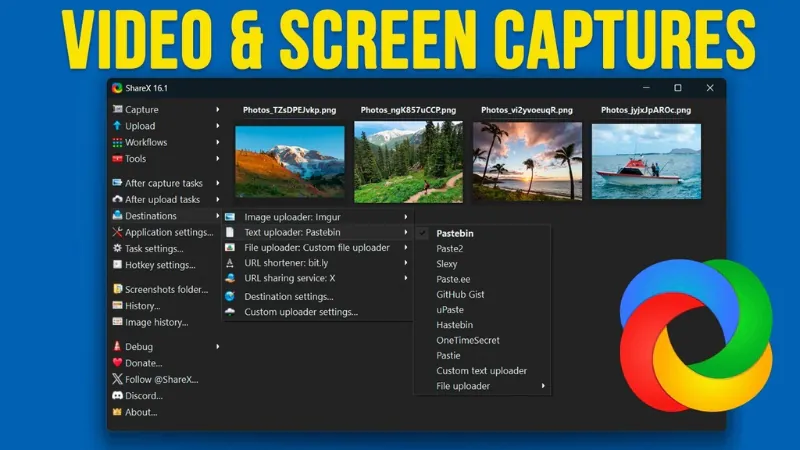Expand the Upload submenu arrow

(217, 126)
